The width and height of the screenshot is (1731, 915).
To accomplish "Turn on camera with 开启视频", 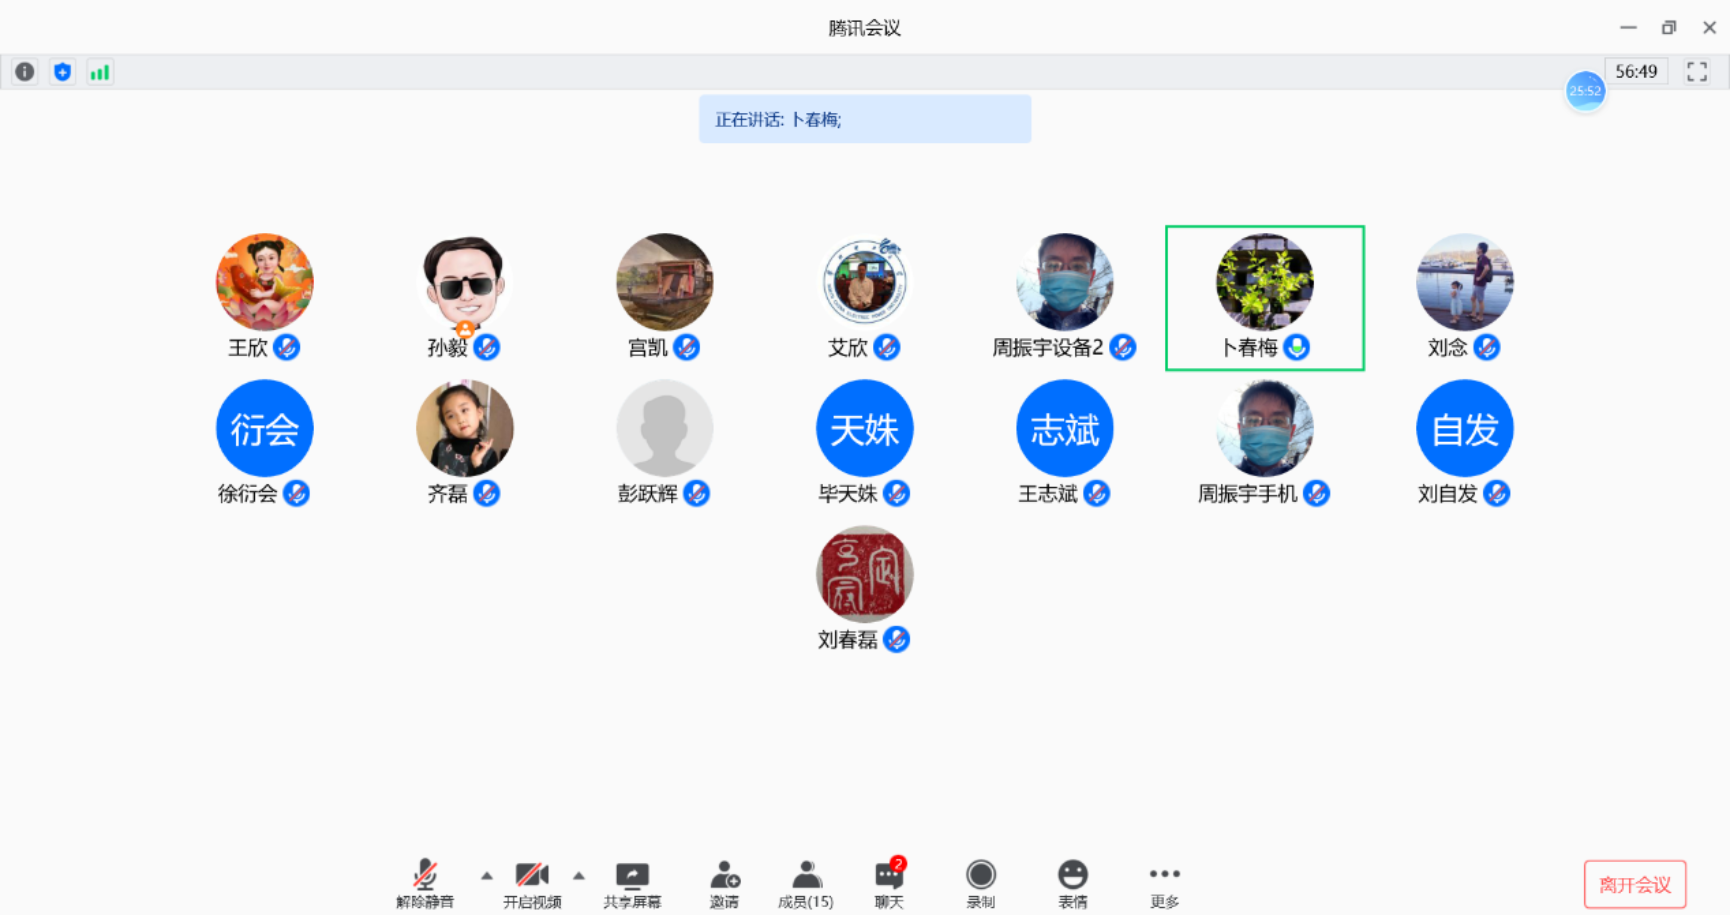I will (532, 884).
